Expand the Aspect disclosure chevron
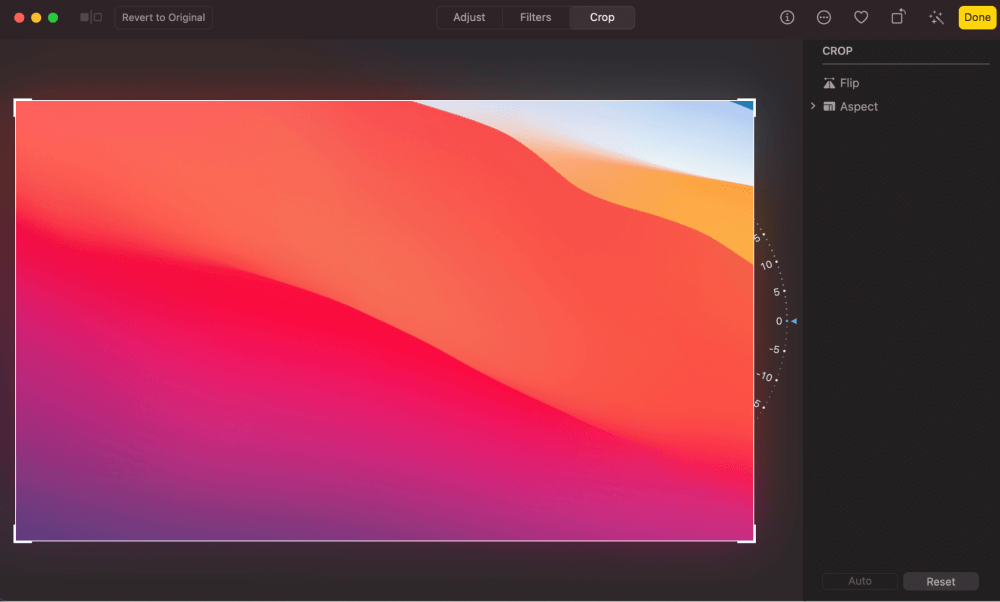Screen dimensions: 1000x602 813,106
